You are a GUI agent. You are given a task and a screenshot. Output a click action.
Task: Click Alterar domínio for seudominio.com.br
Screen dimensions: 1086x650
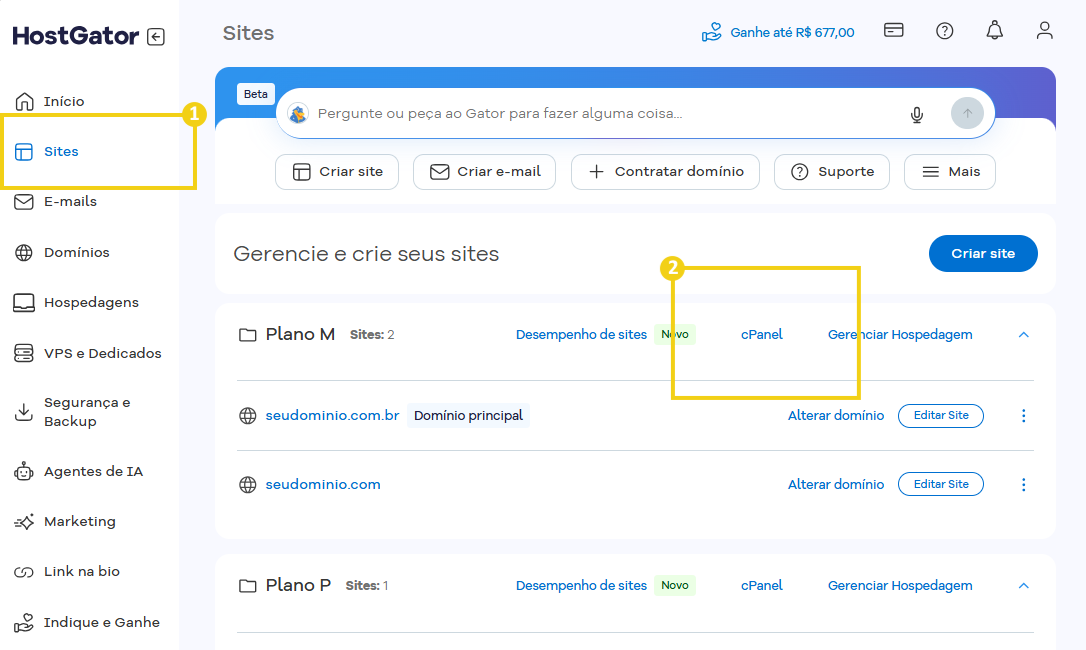tap(836, 416)
